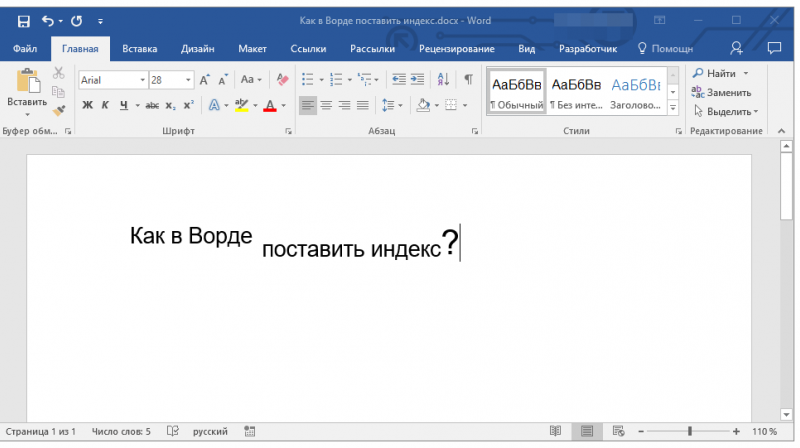Undo the last action
Image resolution: width=800 pixels, height=448 pixels.
tap(47, 21)
